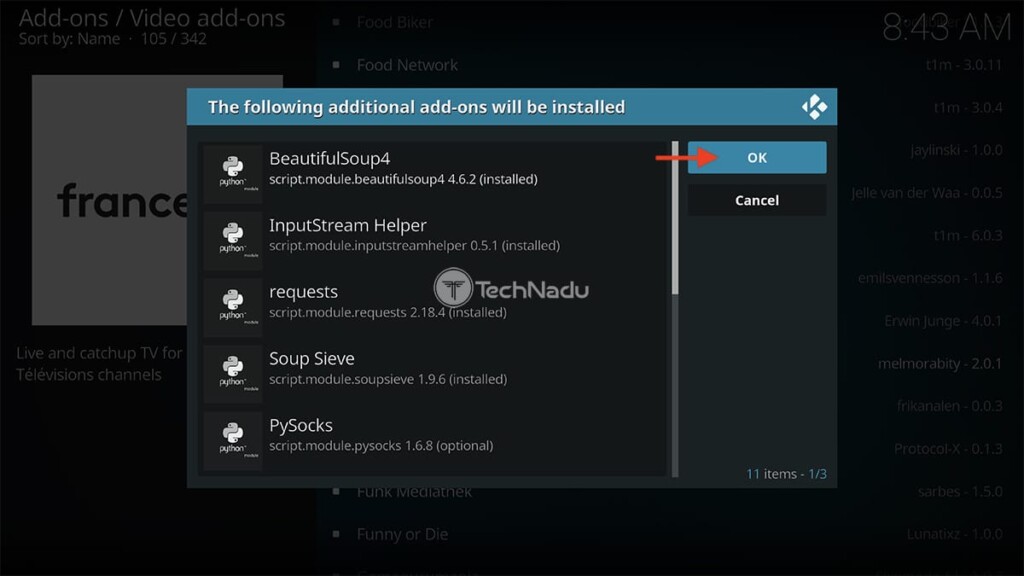The image size is (1024, 576).
Task: Select the BeautifulSoup4 list entry
Action: [433, 174]
